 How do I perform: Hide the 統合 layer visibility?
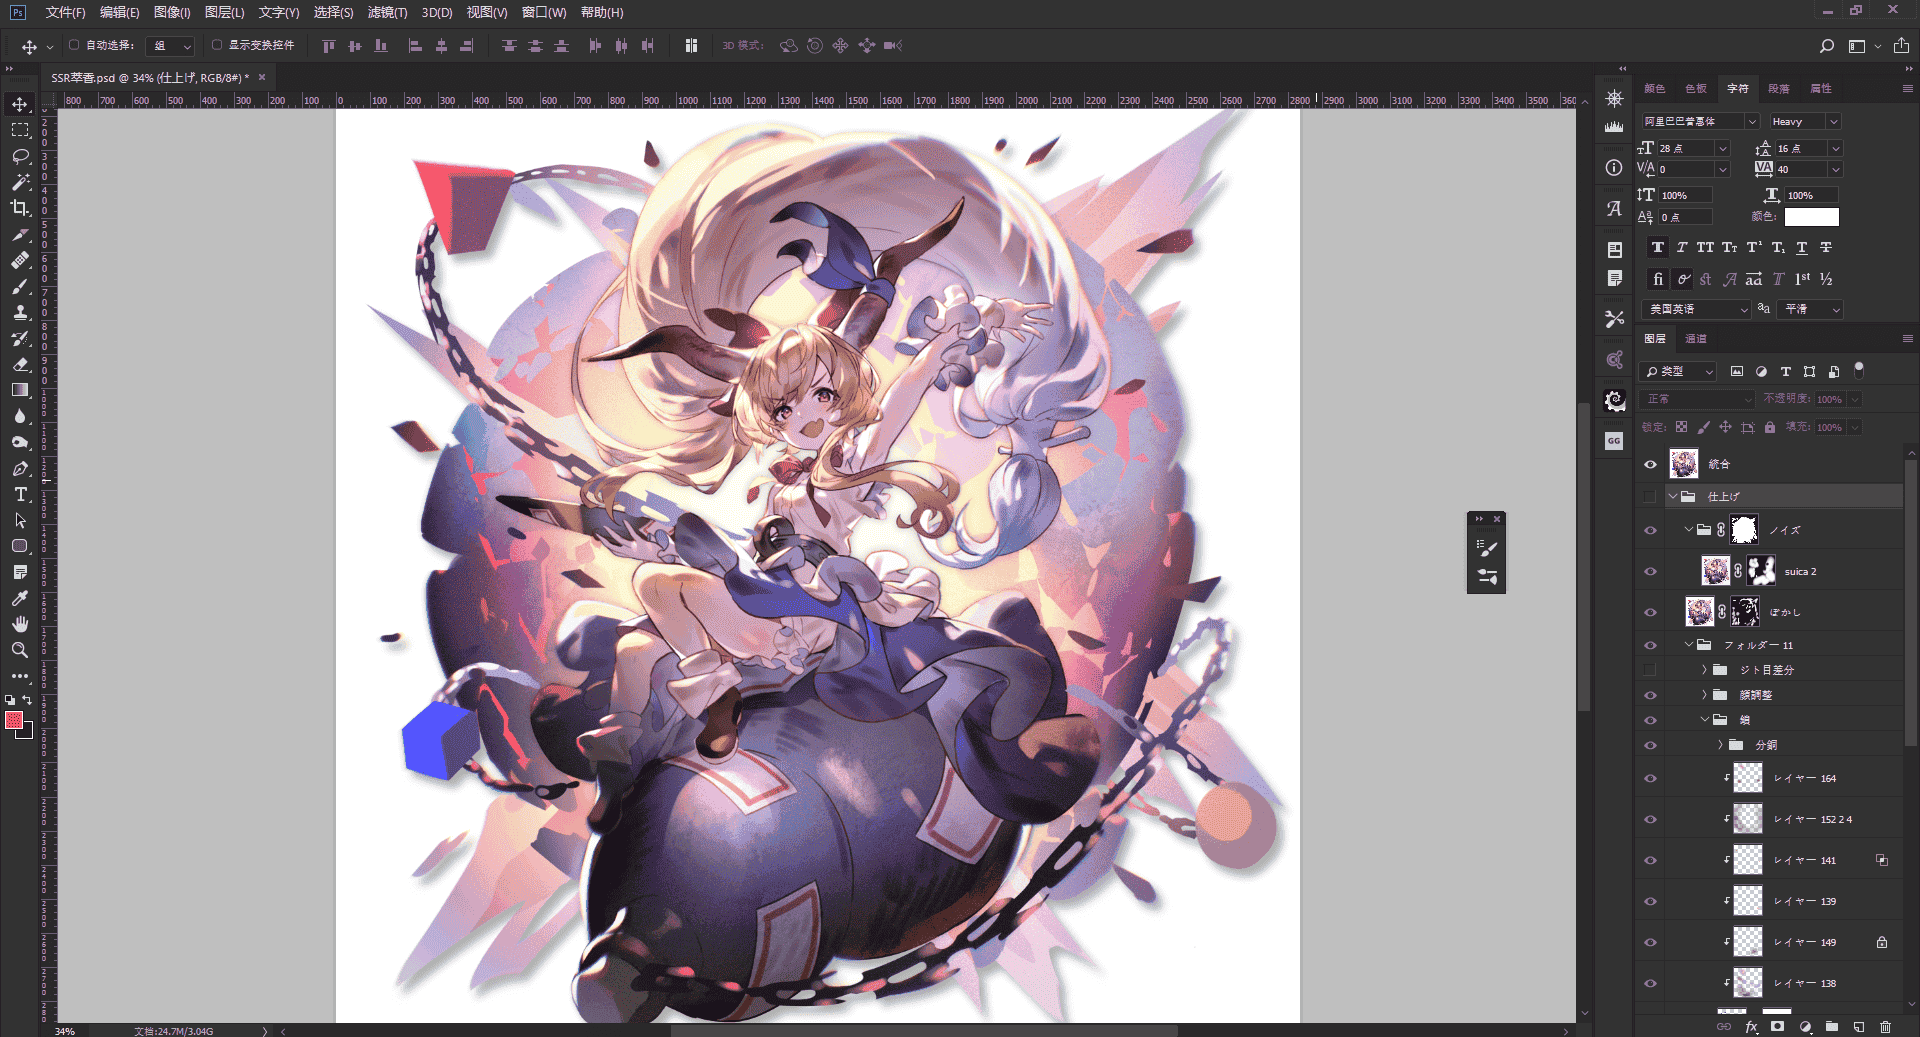(1650, 464)
